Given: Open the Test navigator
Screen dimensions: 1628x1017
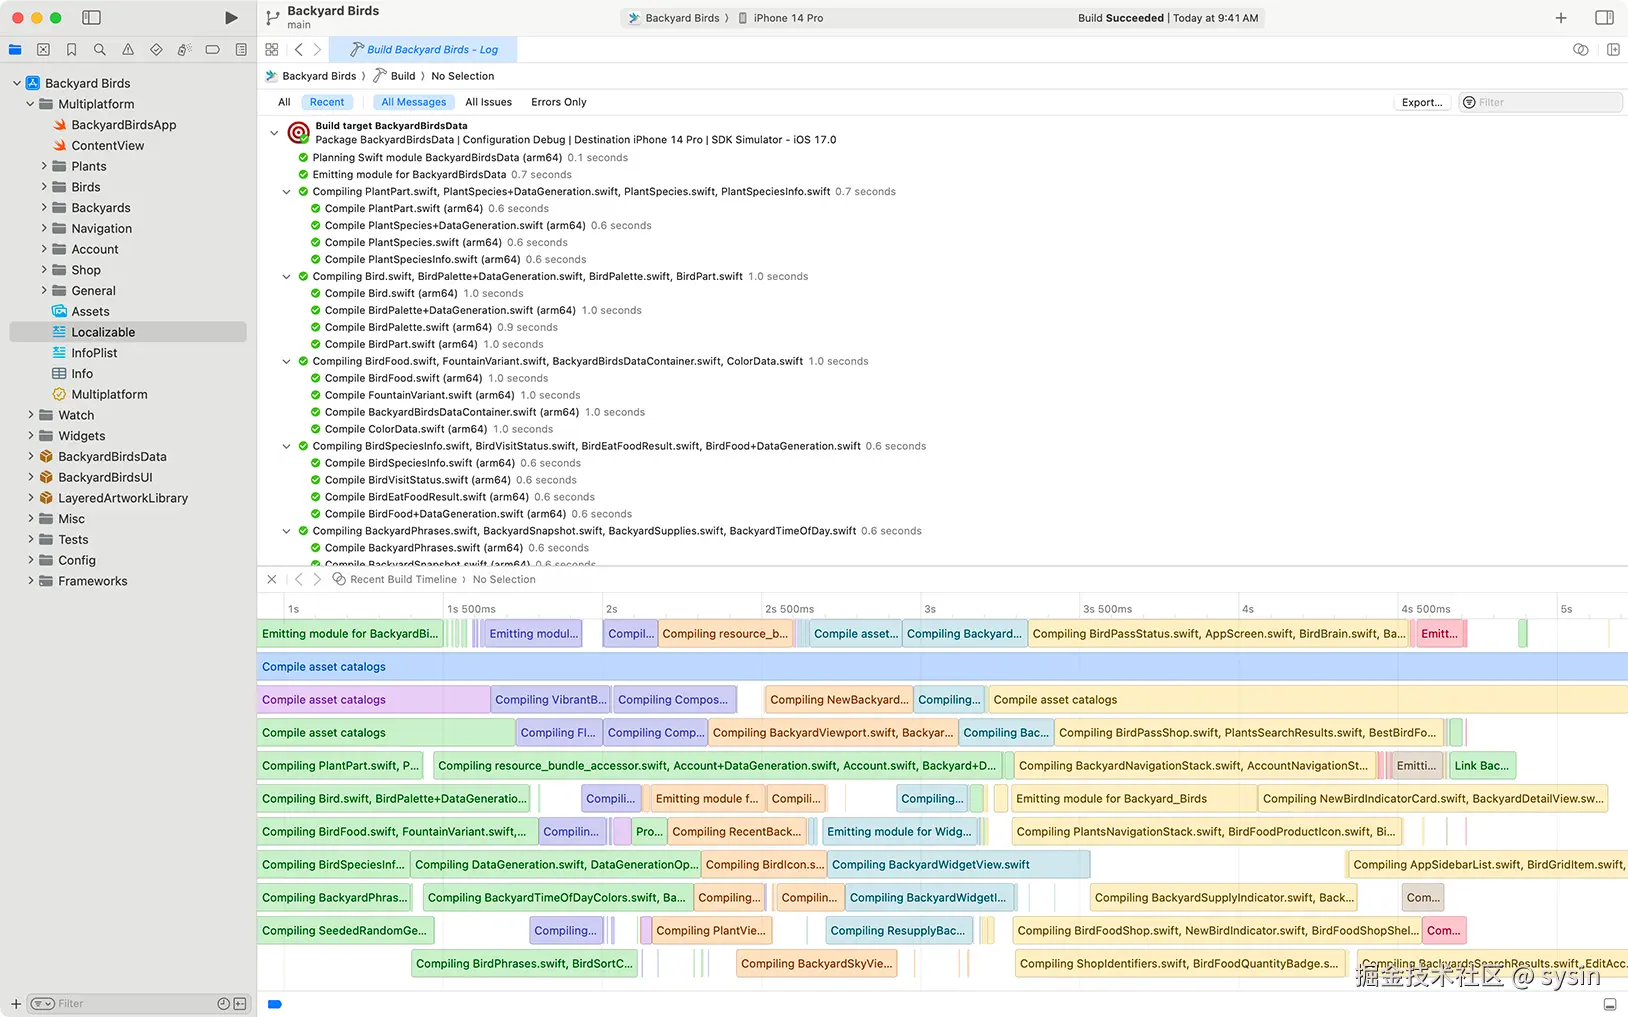Looking at the screenshot, I should pyautogui.click(x=156, y=49).
